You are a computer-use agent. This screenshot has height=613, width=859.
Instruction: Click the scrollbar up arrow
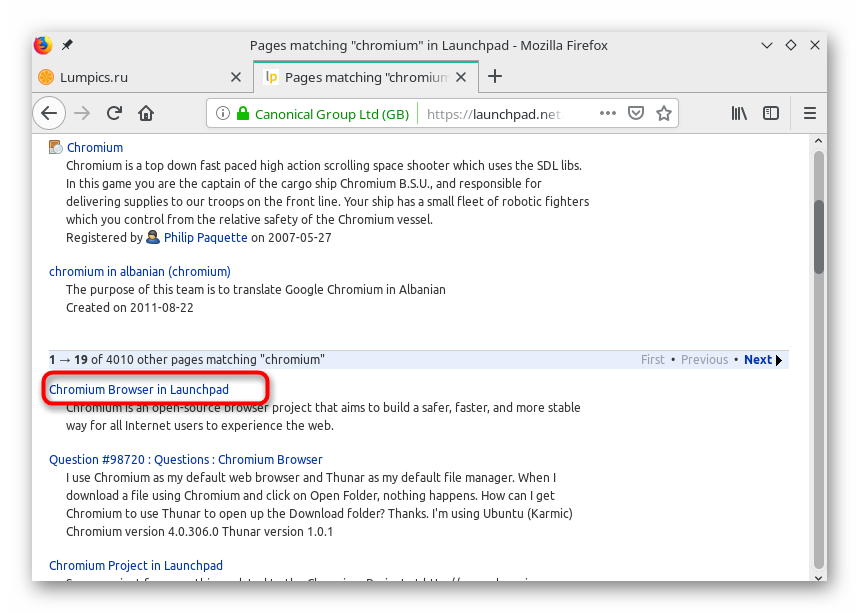coord(818,141)
